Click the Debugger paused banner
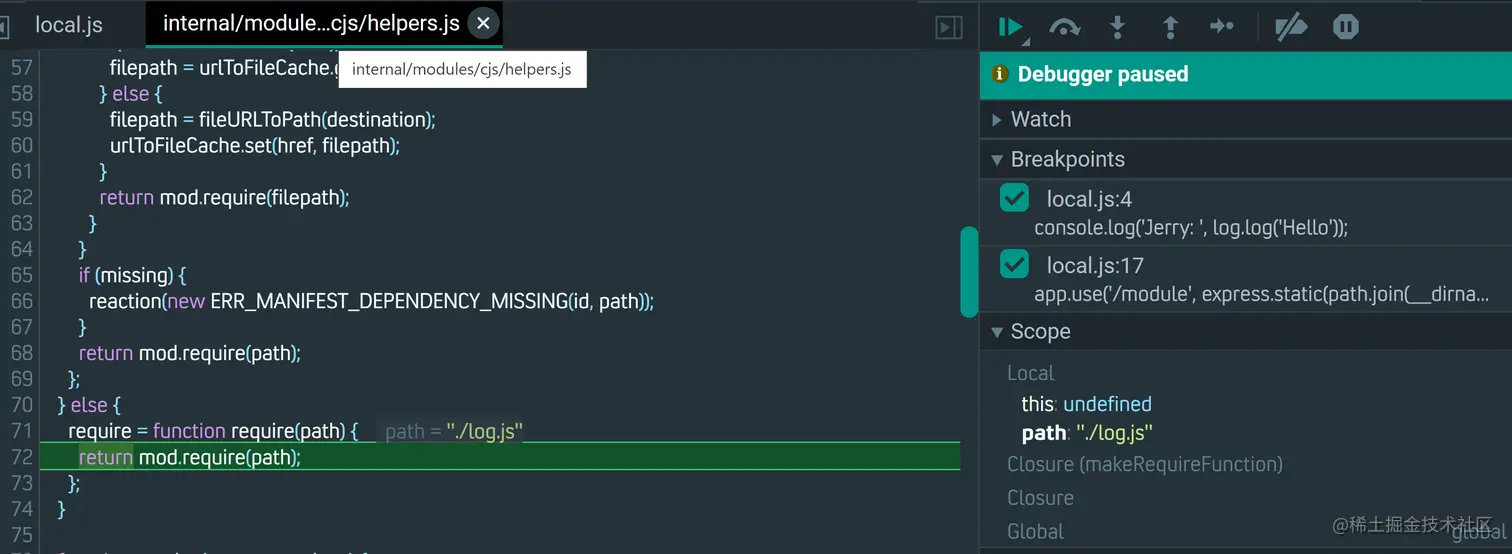The image size is (1512, 554). [x=1246, y=74]
